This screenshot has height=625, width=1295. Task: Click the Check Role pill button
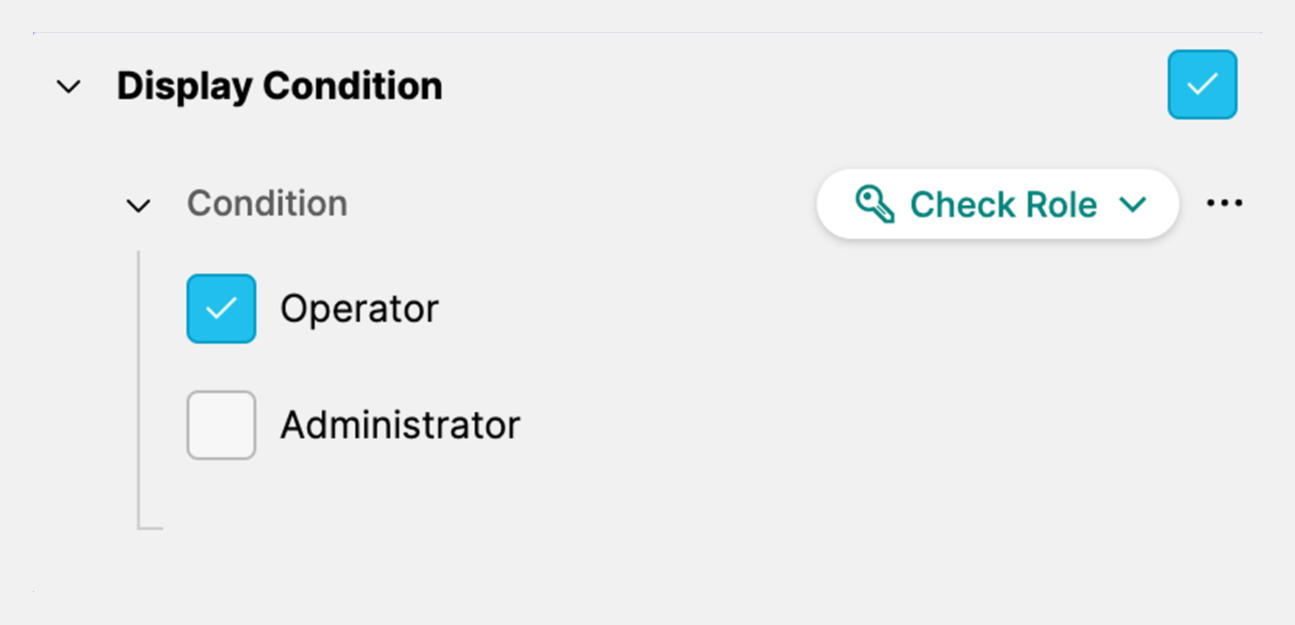point(997,204)
